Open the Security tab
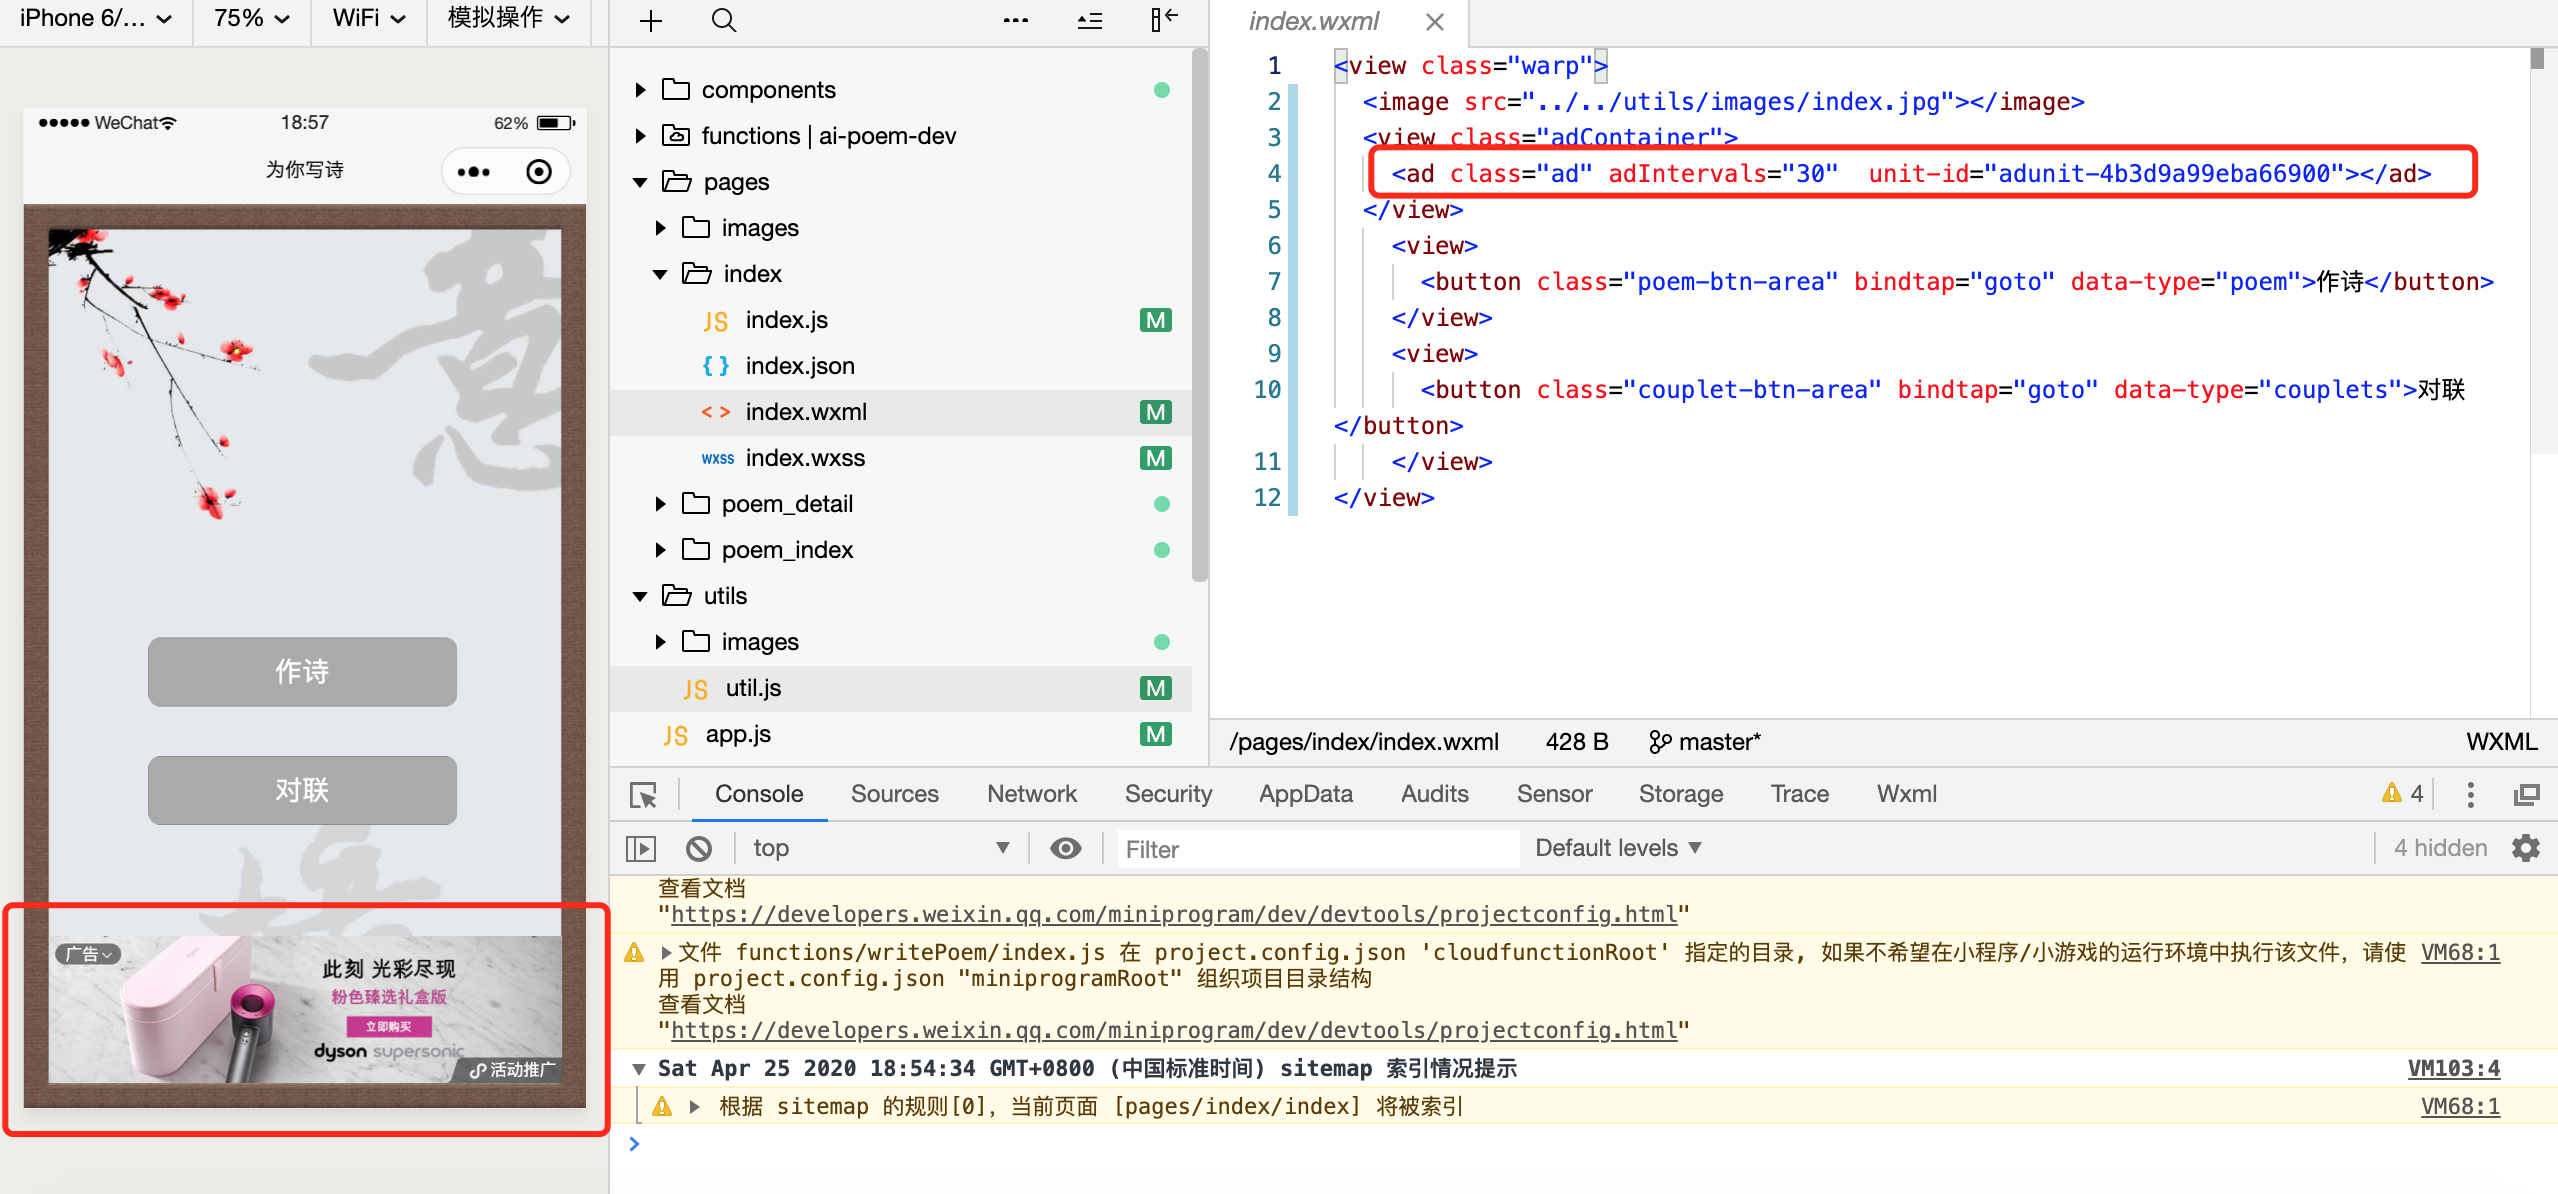 pos(1168,794)
